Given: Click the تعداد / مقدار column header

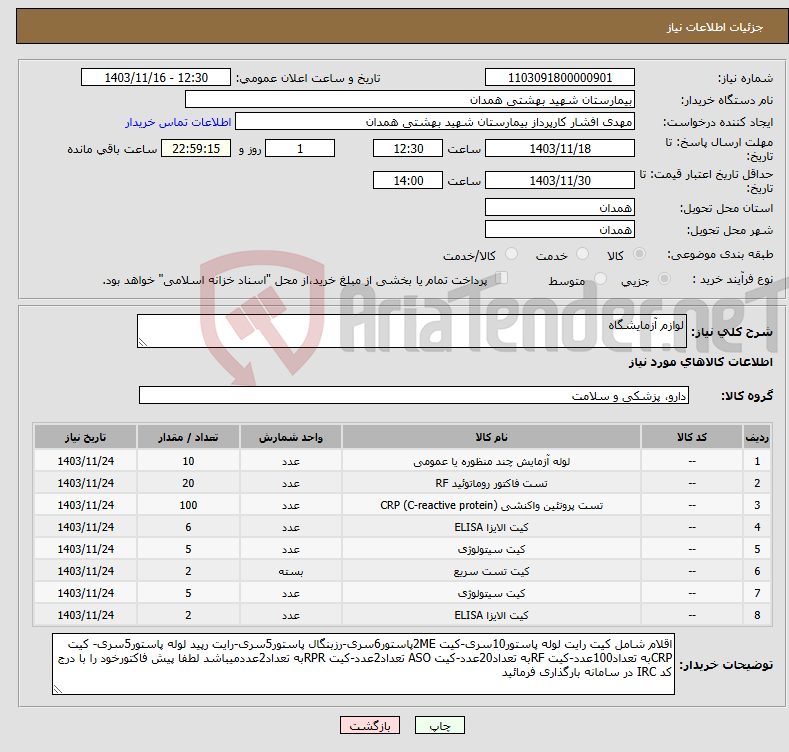Looking at the screenshot, I should point(188,437).
